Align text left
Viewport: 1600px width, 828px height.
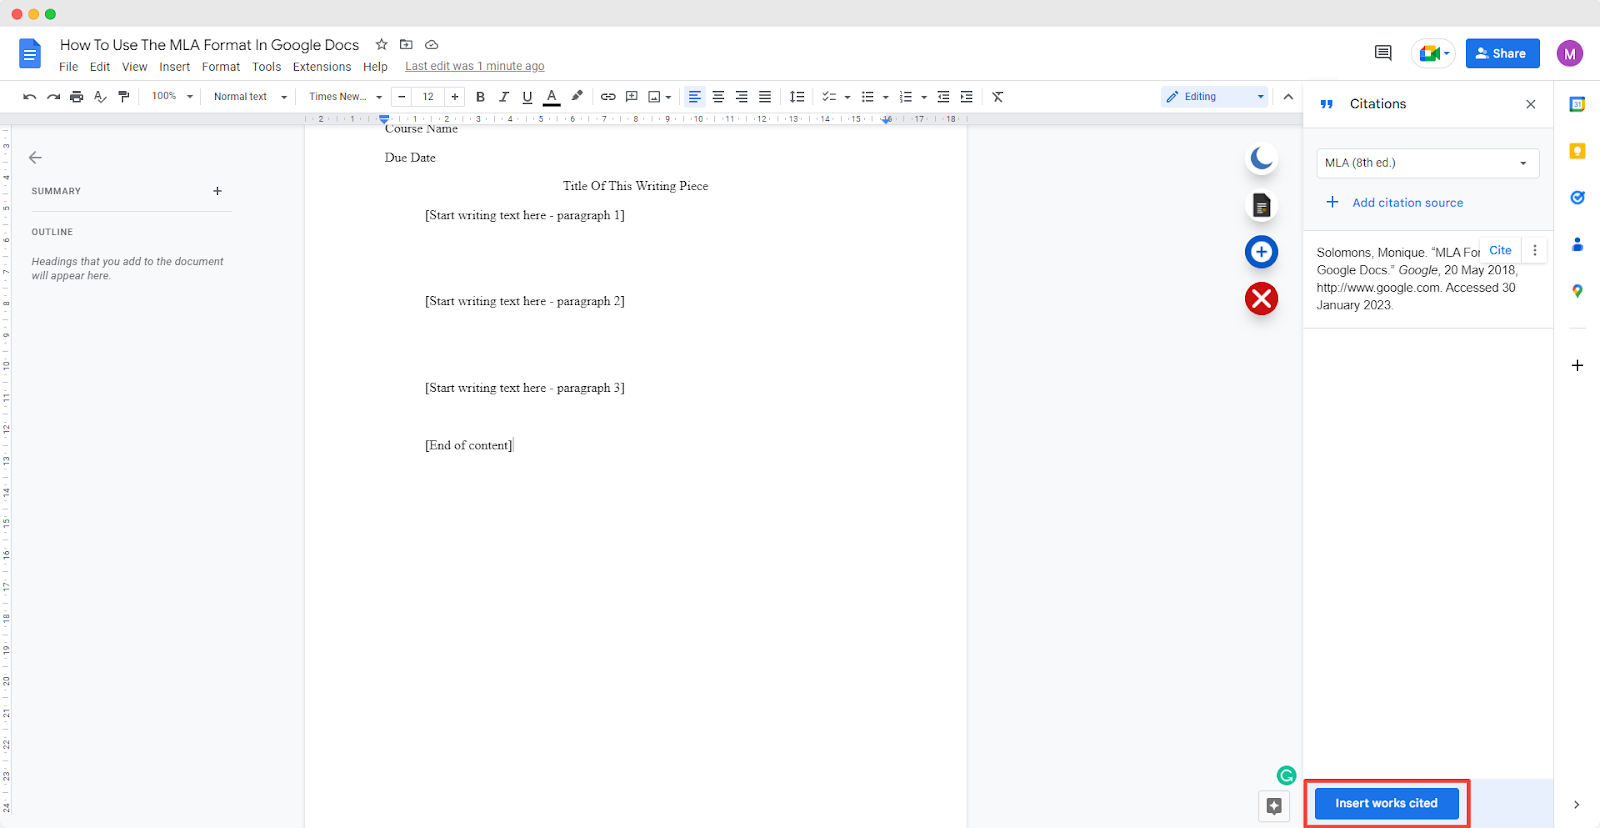695,97
